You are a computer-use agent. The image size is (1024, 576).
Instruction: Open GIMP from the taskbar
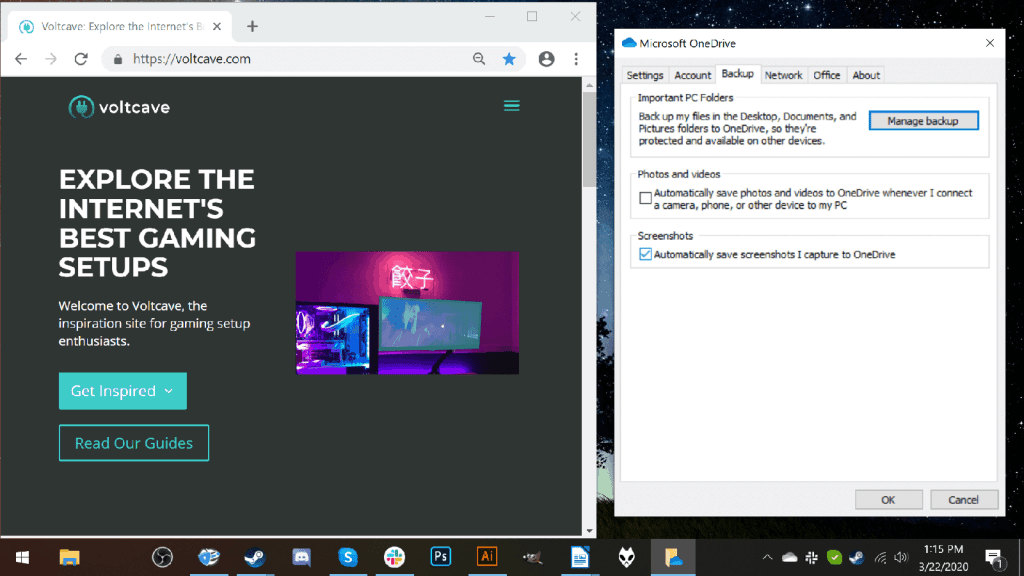tap(533, 557)
